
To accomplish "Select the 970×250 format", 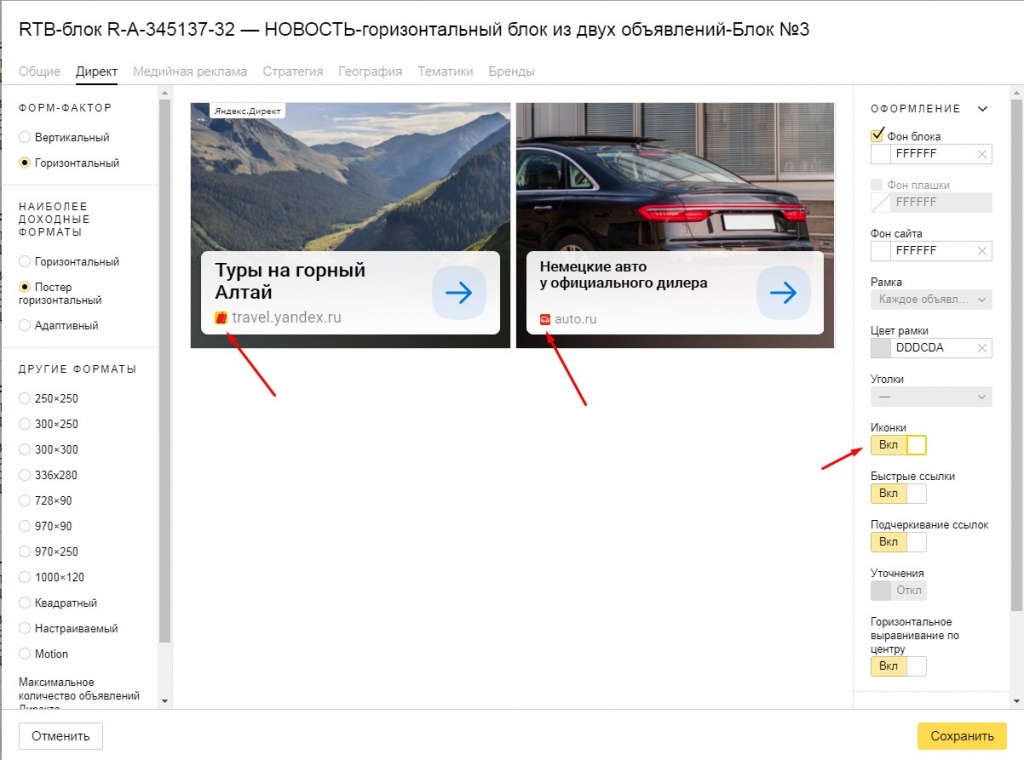I will (x=25, y=551).
